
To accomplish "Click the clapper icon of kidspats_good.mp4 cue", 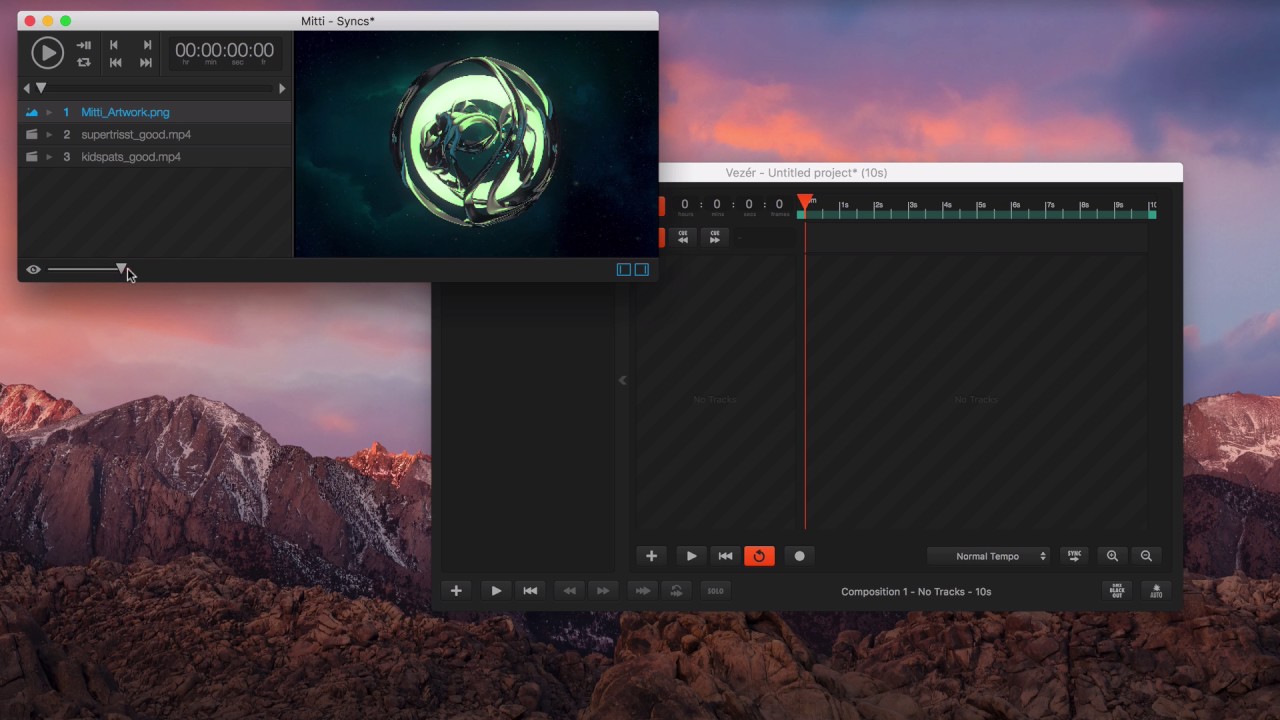I will (31, 156).
